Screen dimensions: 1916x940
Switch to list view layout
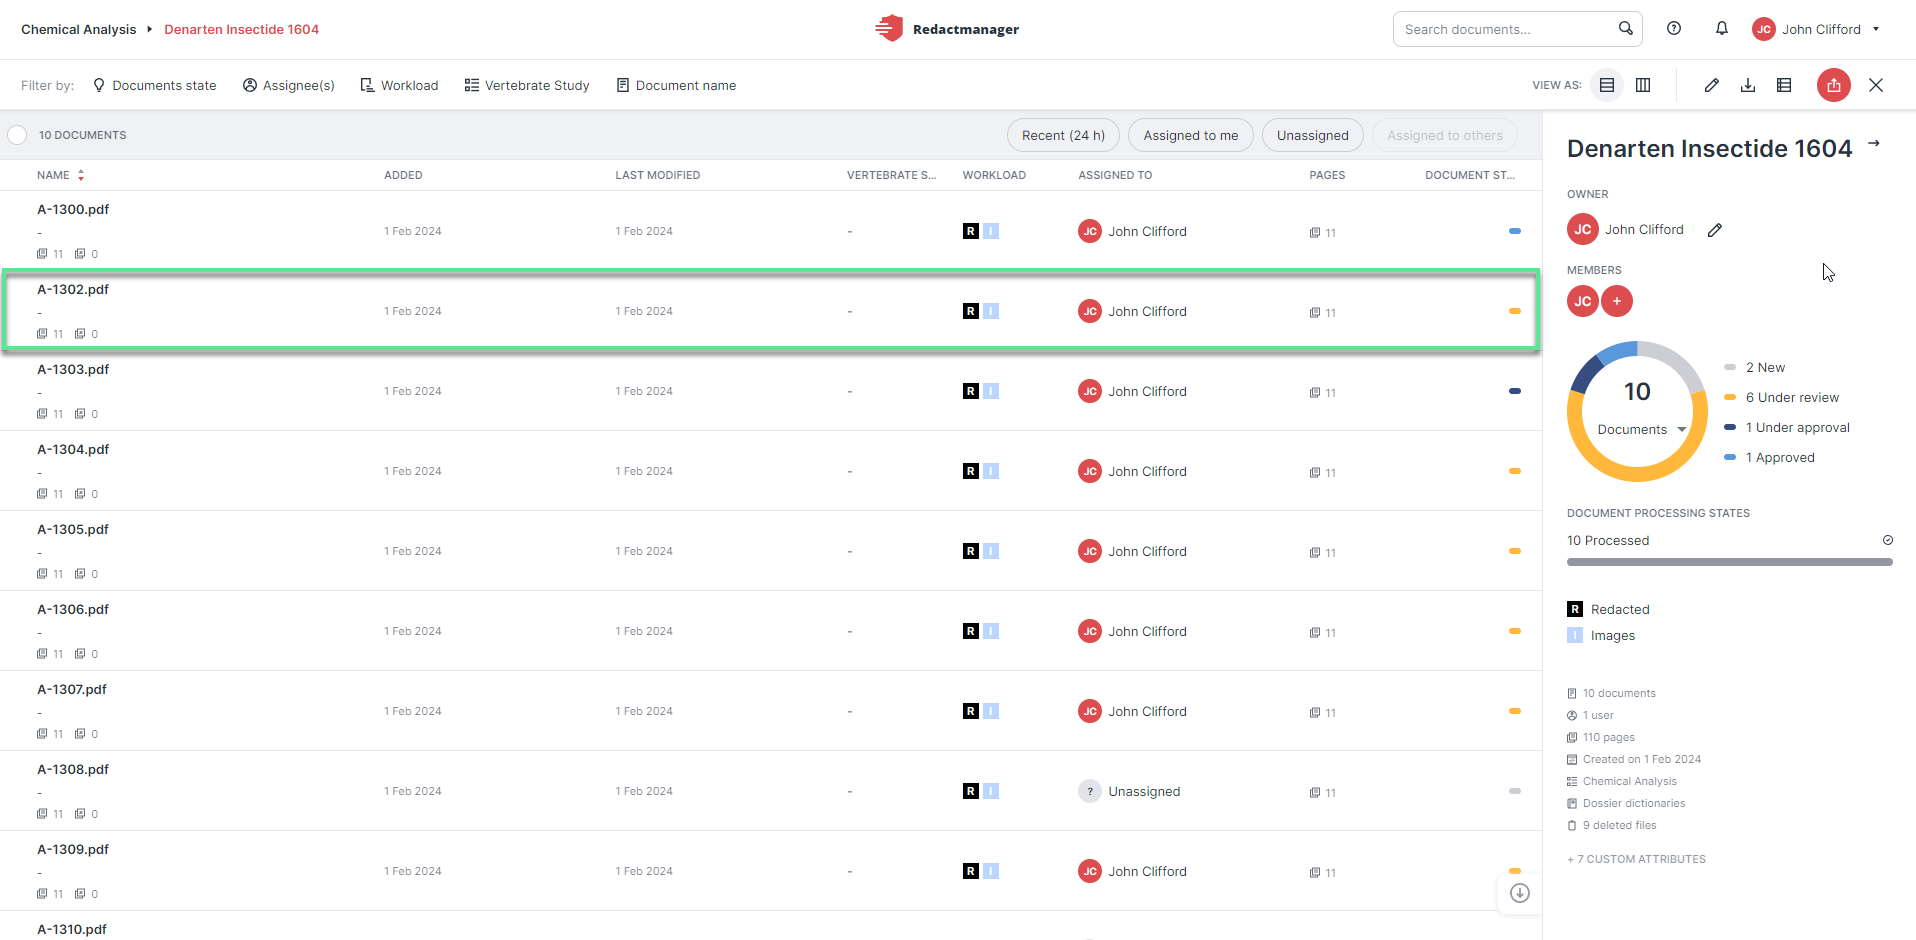(x=1607, y=85)
